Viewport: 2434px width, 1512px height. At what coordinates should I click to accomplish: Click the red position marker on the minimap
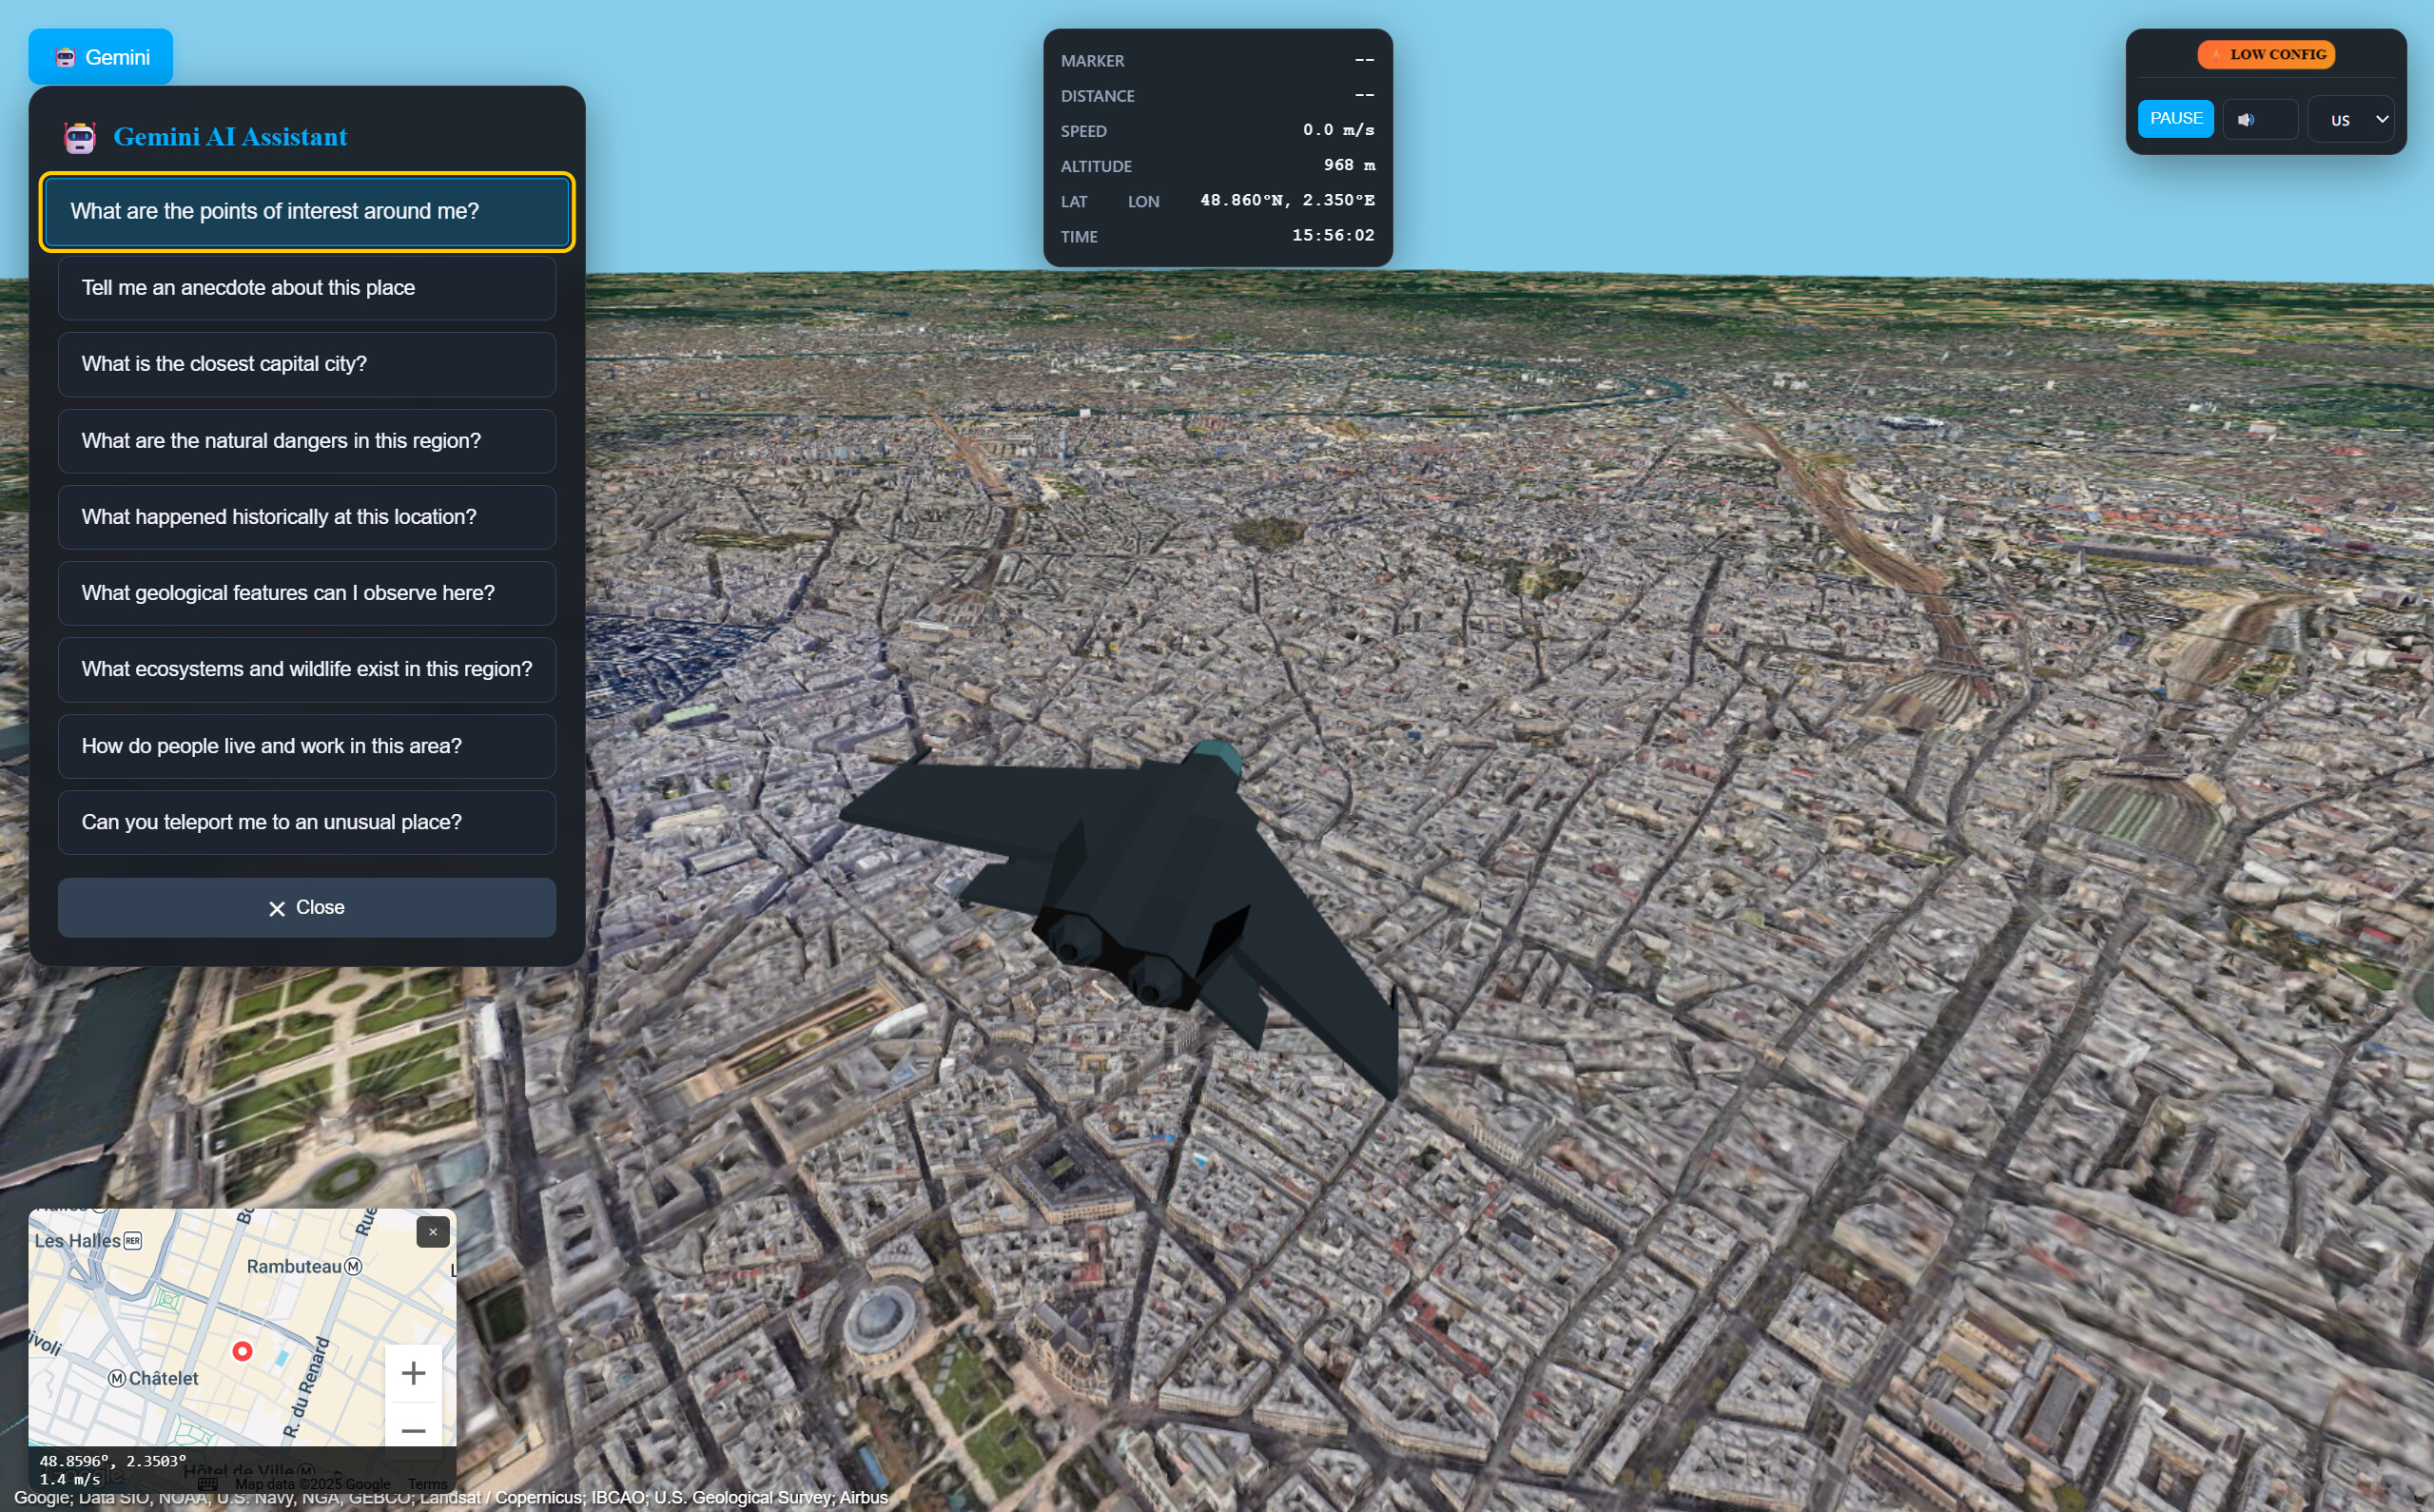tap(244, 1351)
